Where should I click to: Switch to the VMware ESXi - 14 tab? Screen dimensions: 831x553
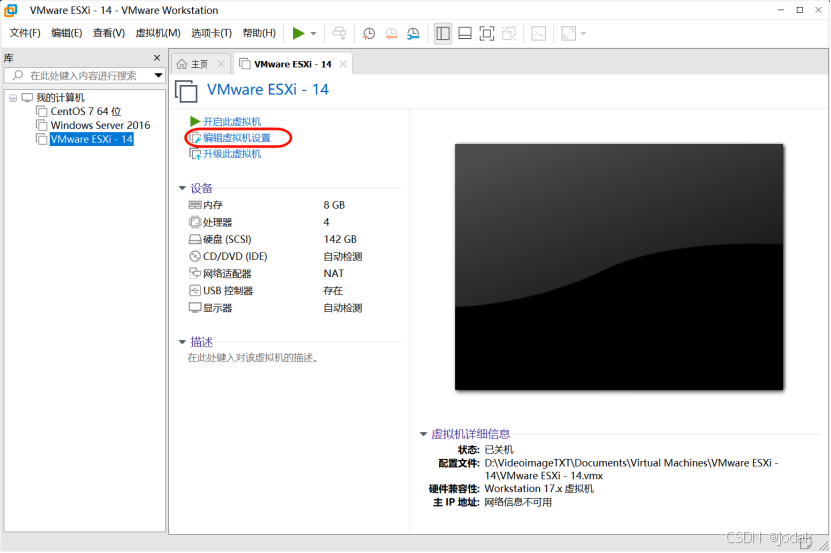[x=293, y=64]
